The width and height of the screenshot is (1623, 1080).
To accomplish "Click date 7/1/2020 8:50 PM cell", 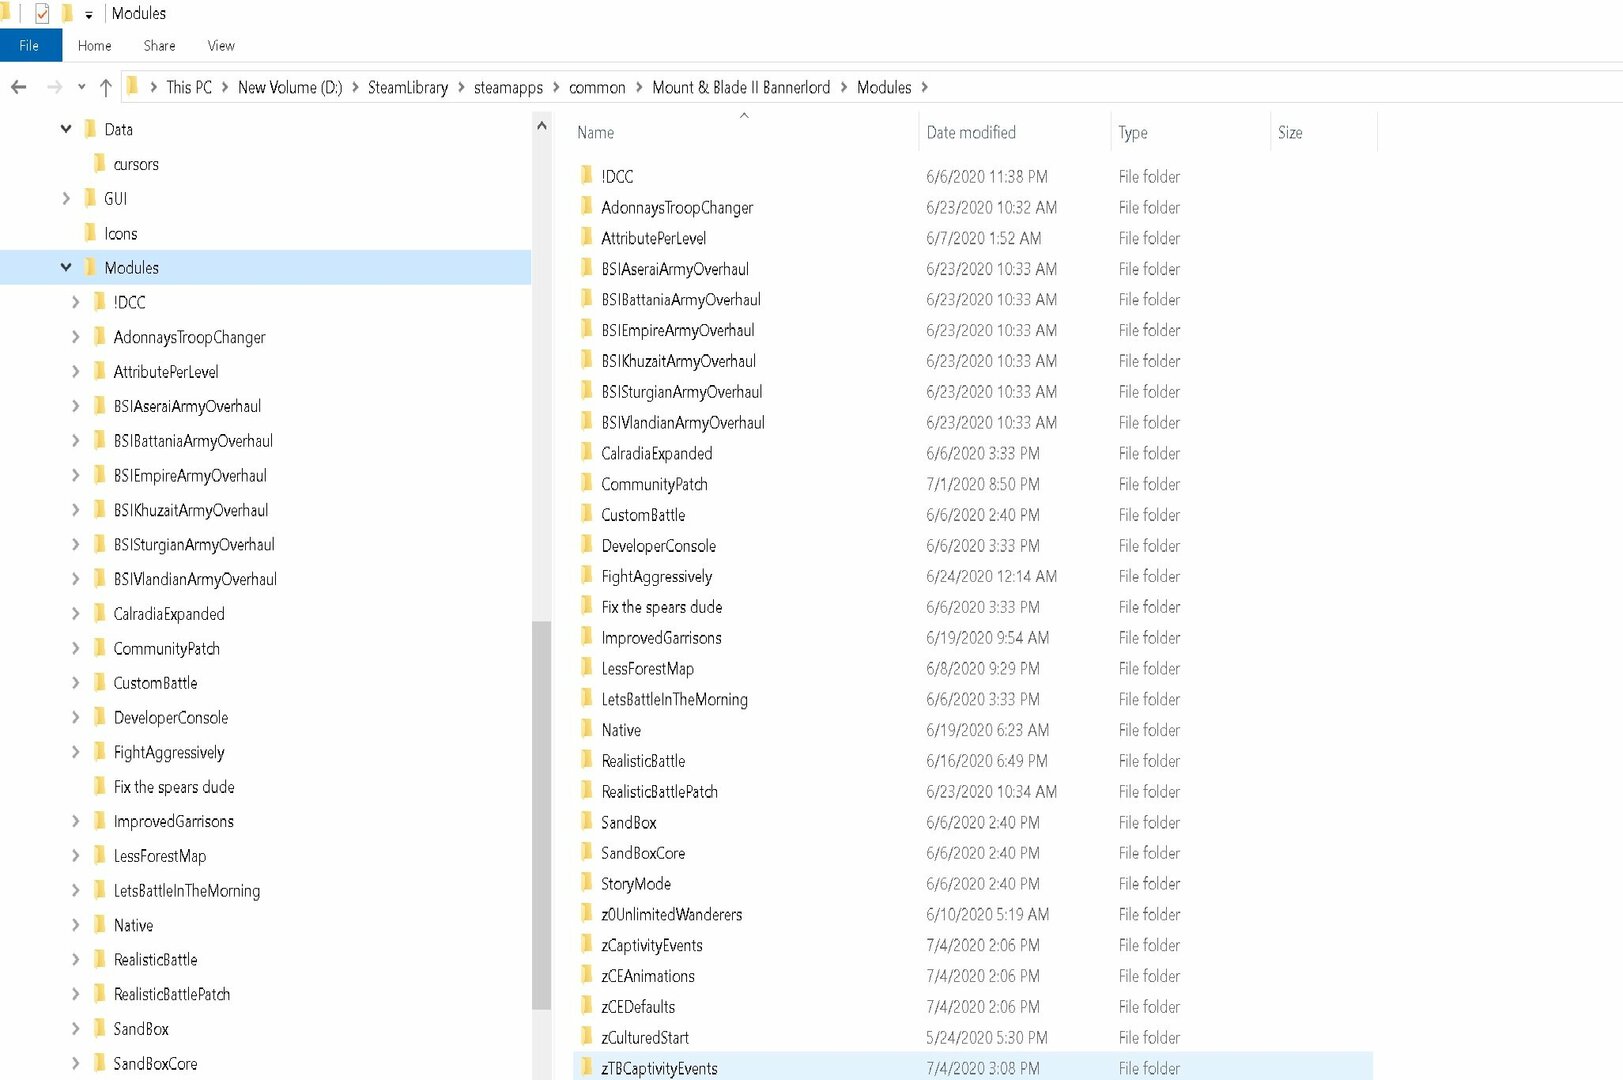I will tap(983, 484).
